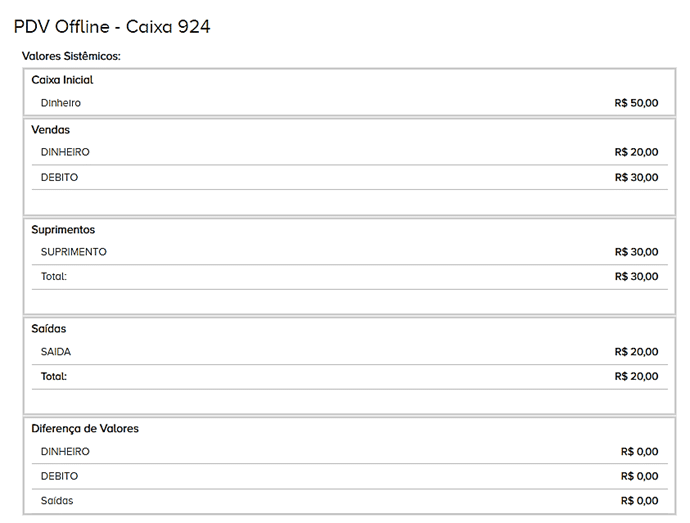Select the DEBITO label under Vendas
This screenshot has width=690, height=523.
tap(59, 177)
